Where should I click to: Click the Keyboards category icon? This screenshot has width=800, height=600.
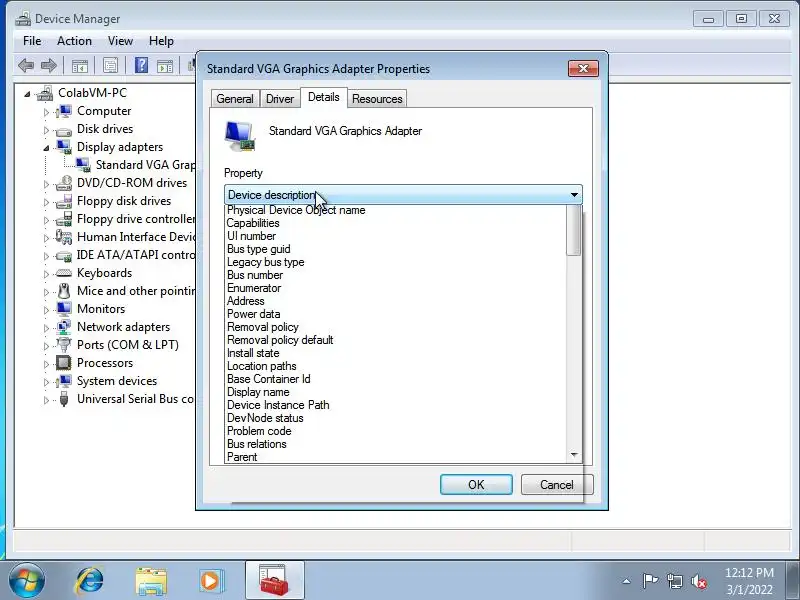click(64, 273)
